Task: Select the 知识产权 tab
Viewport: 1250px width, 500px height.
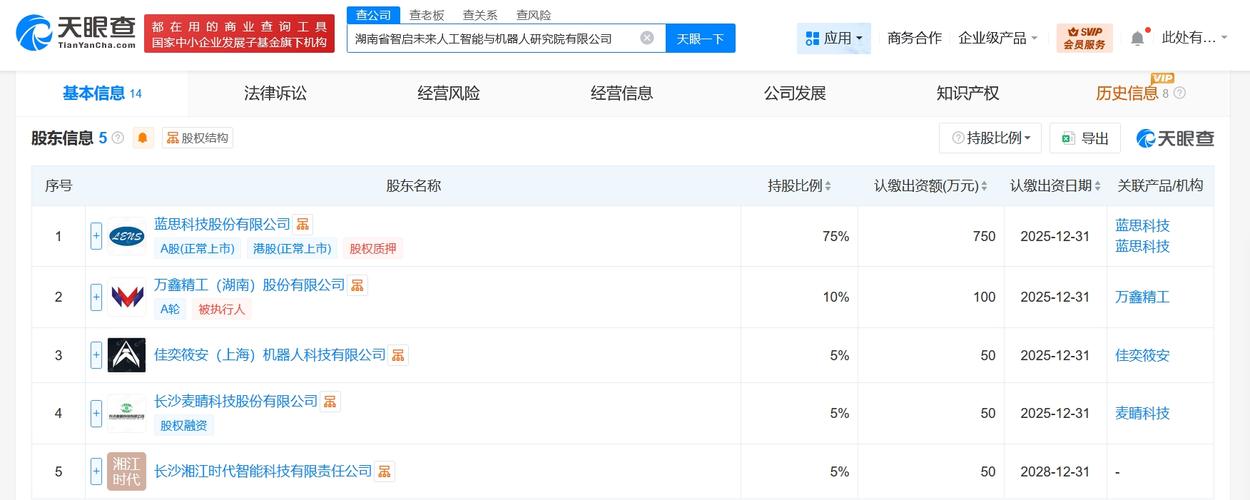Action: coord(967,93)
